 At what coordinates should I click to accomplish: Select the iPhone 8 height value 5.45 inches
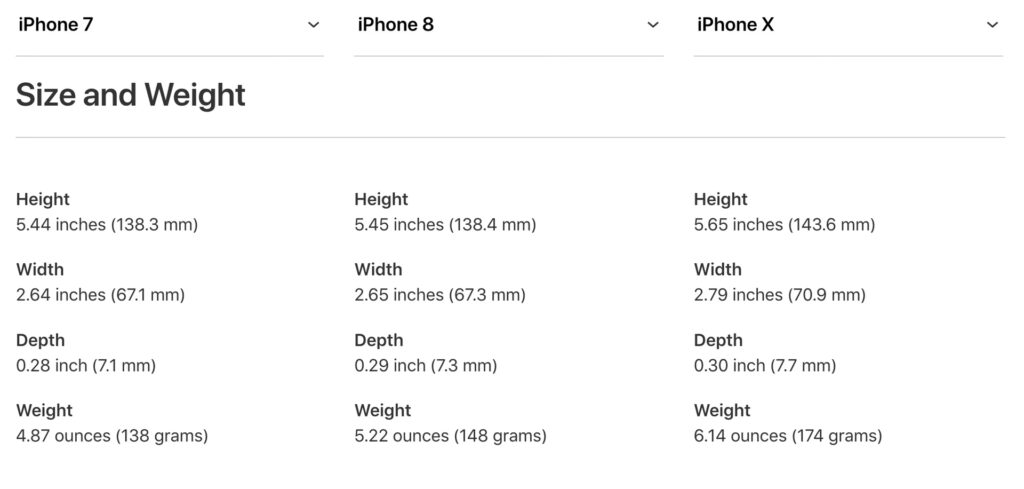445,225
